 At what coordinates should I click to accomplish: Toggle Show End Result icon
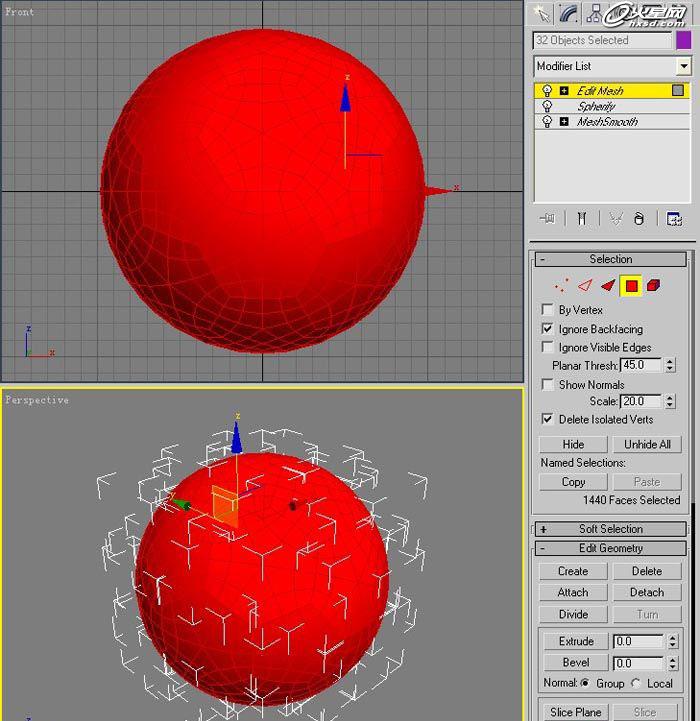tap(580, 219)
